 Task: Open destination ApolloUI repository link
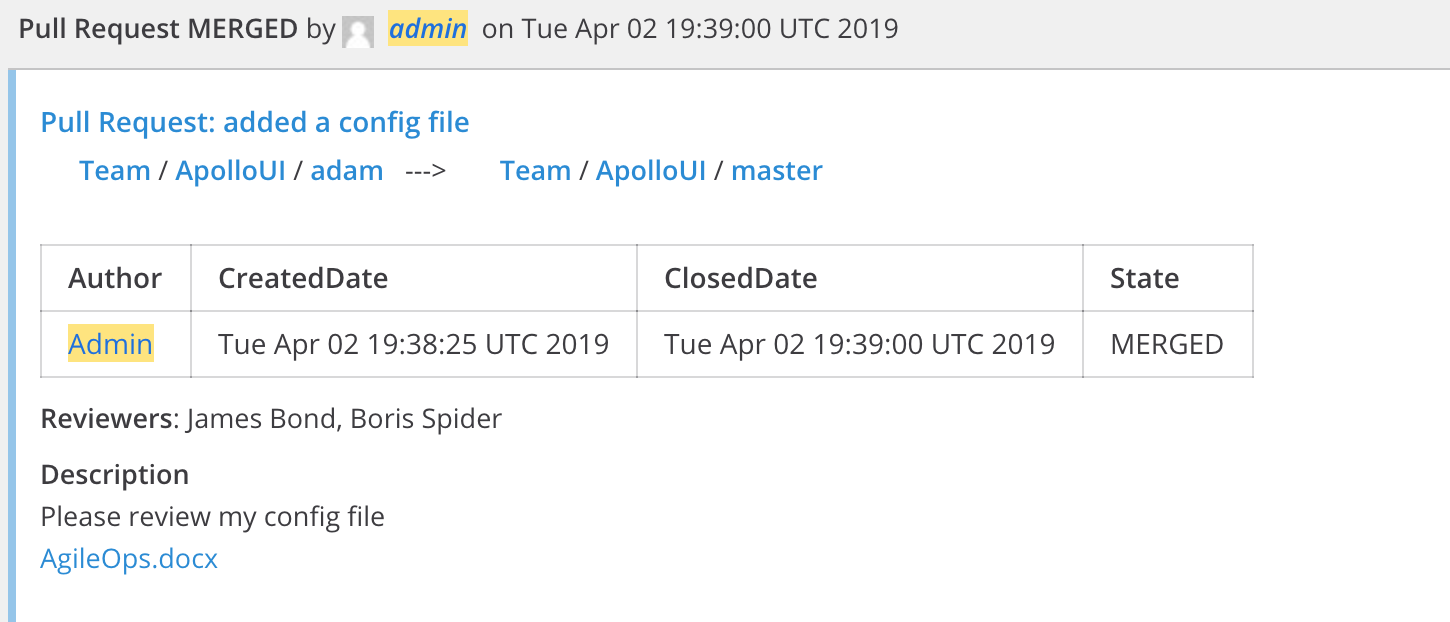coord(652,171)
